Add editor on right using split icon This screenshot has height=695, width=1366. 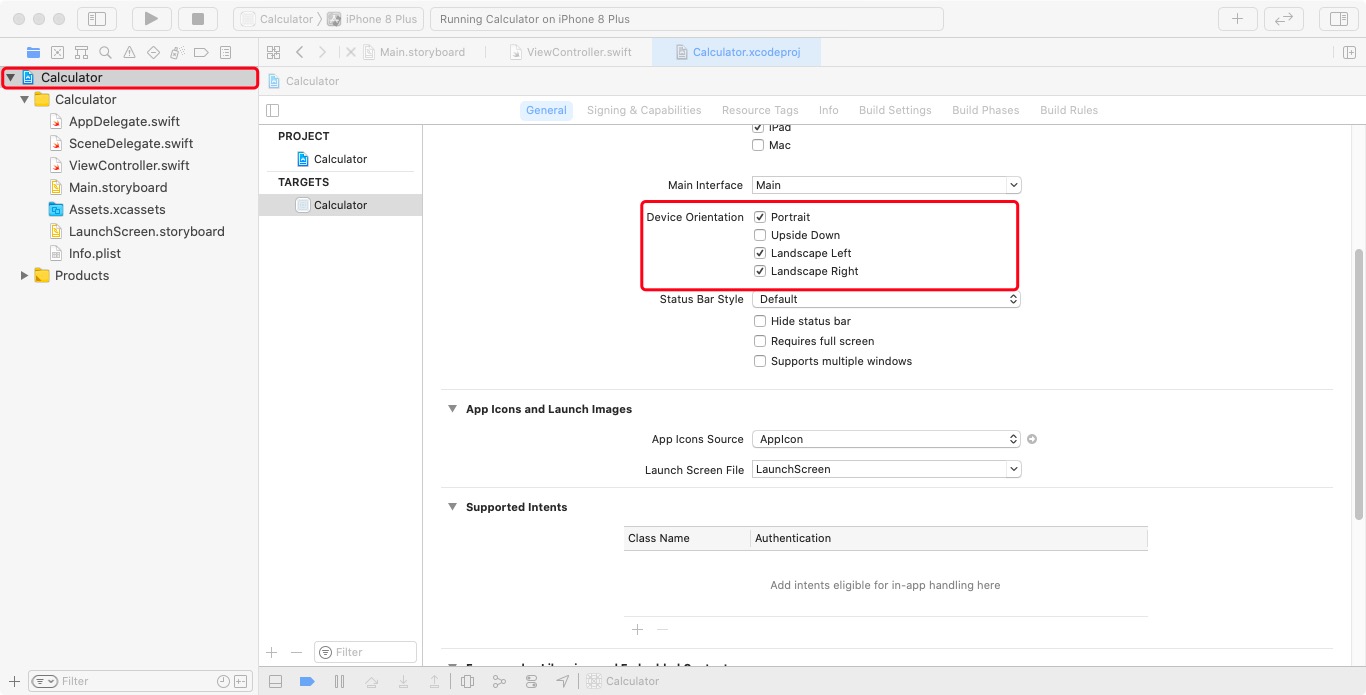click(x=1349, y=52)
